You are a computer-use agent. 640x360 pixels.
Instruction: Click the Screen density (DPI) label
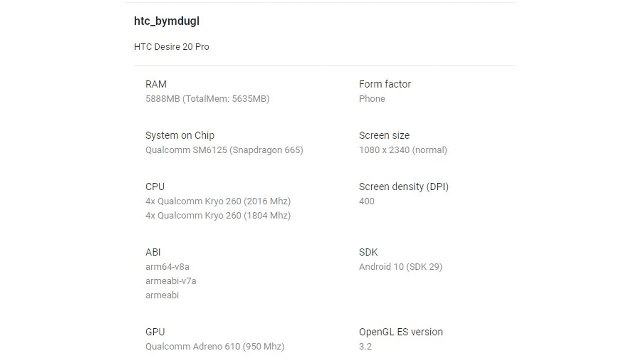pos(404,187)
